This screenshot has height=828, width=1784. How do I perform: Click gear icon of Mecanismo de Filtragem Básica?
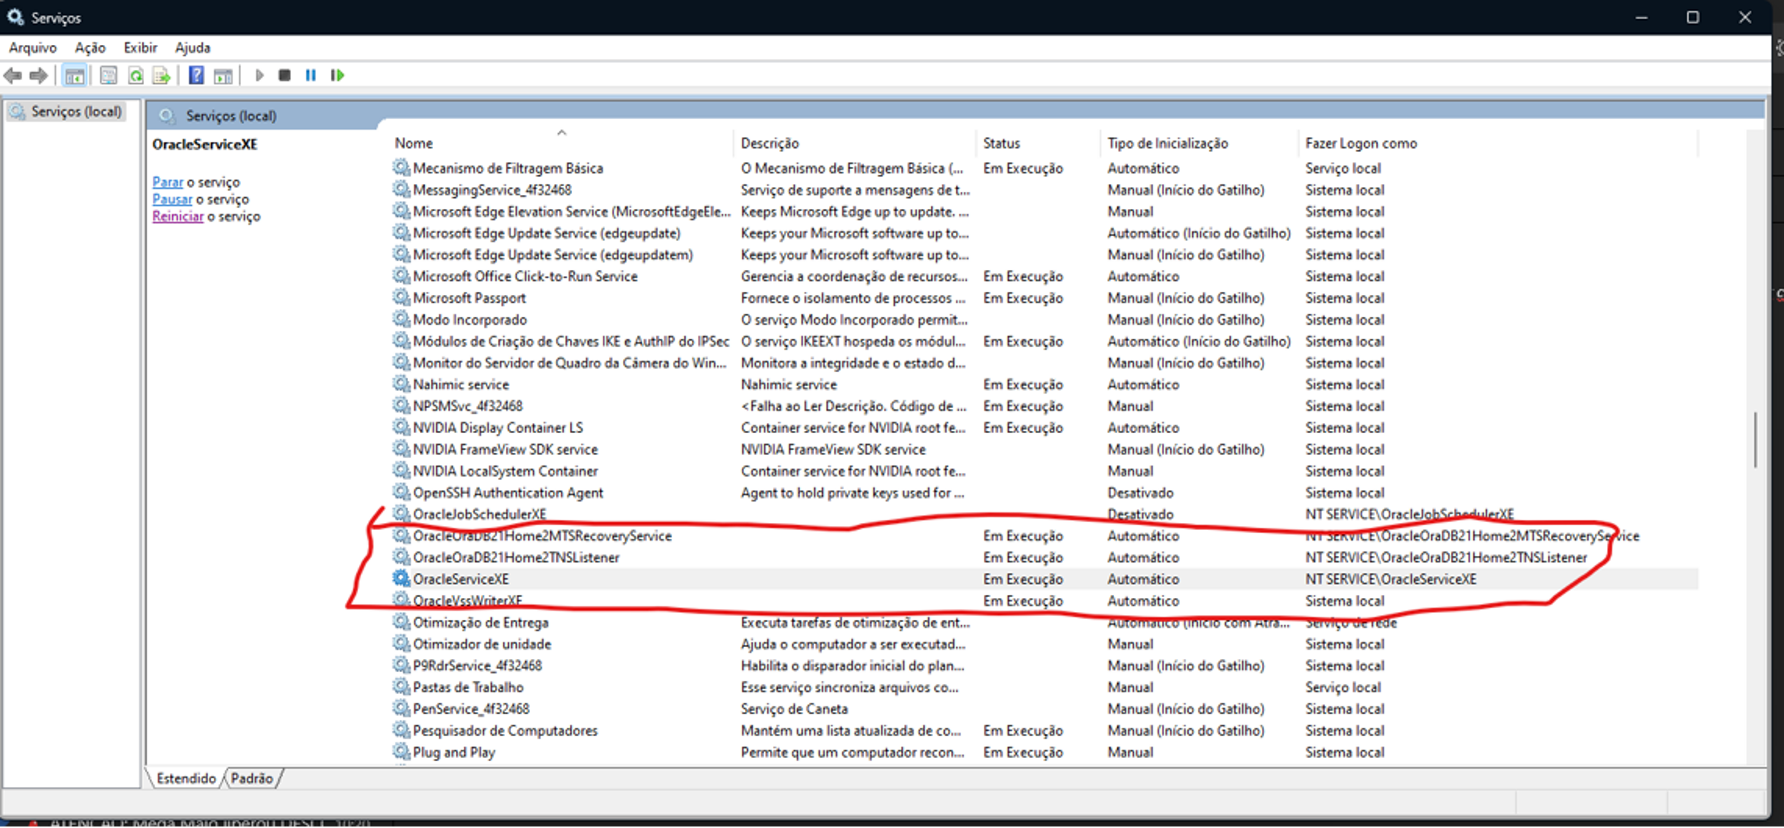401,168
